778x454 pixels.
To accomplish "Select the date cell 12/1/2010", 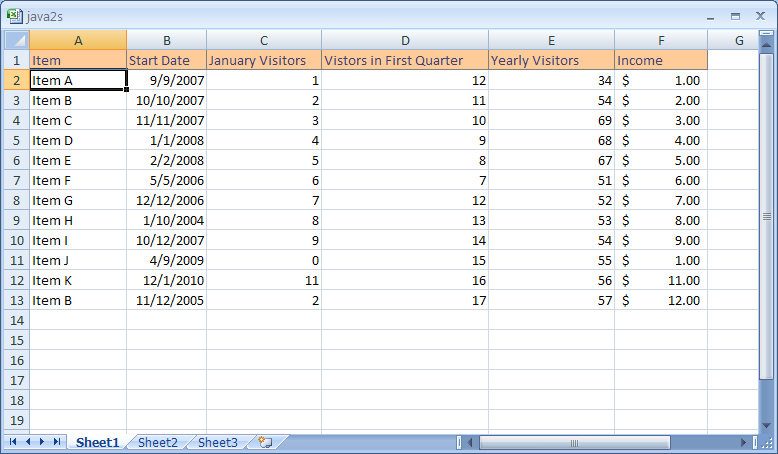I will coord(167,280).
